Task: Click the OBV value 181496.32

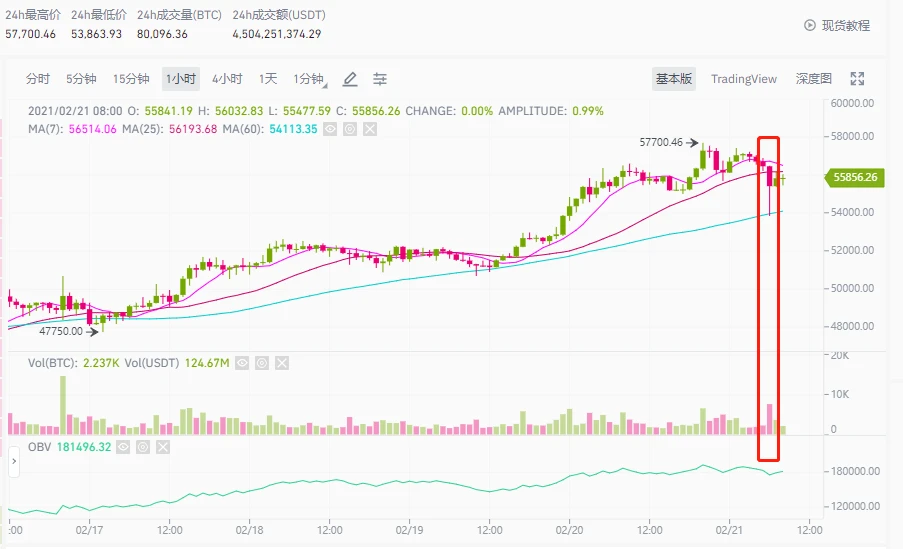Action: [84, 447]
